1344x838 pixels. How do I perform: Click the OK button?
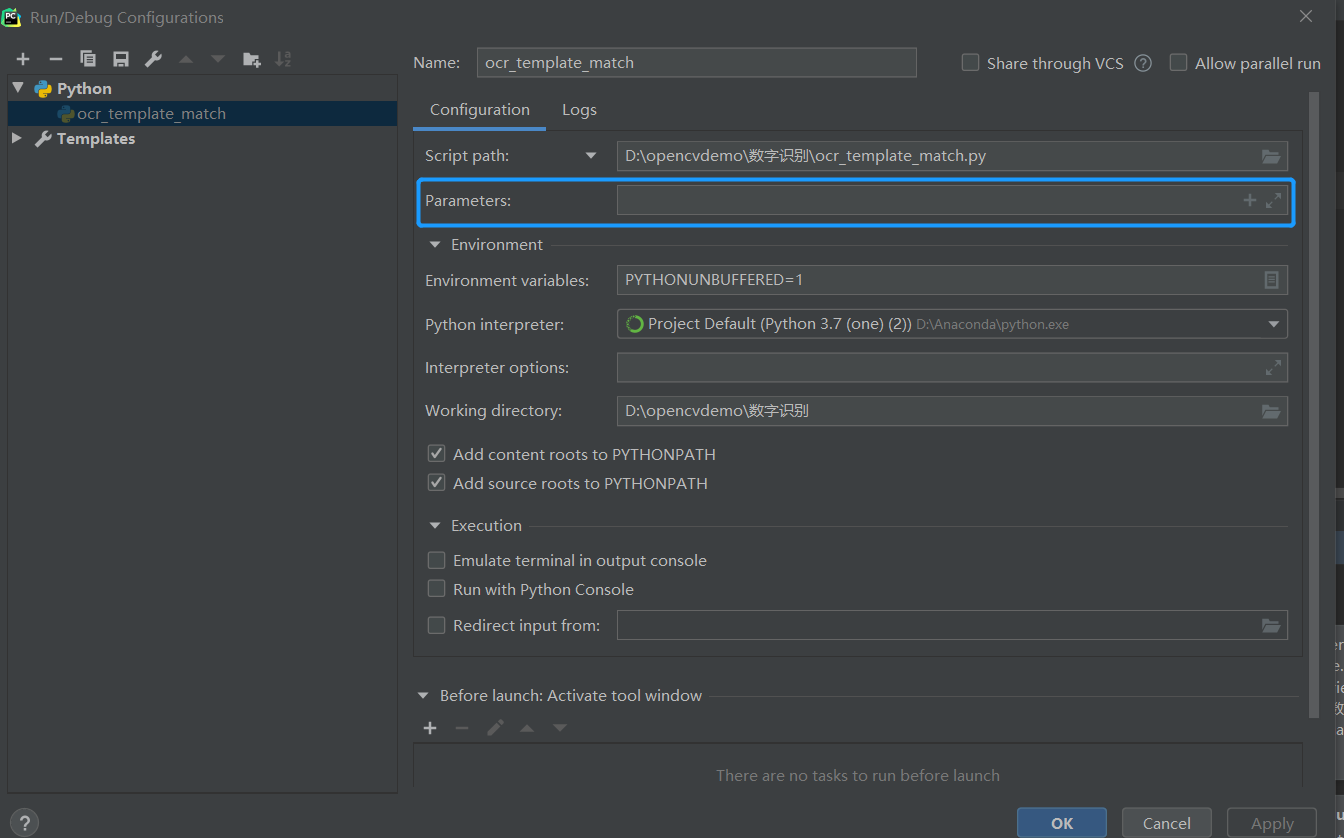[1062, 823]
